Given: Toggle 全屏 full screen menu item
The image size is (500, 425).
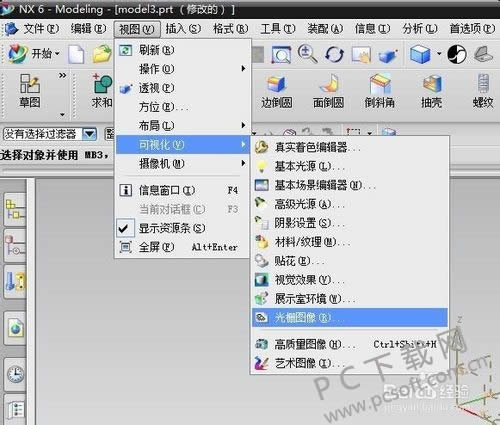Looking at the screenshot, I should (x=182, y=247).
